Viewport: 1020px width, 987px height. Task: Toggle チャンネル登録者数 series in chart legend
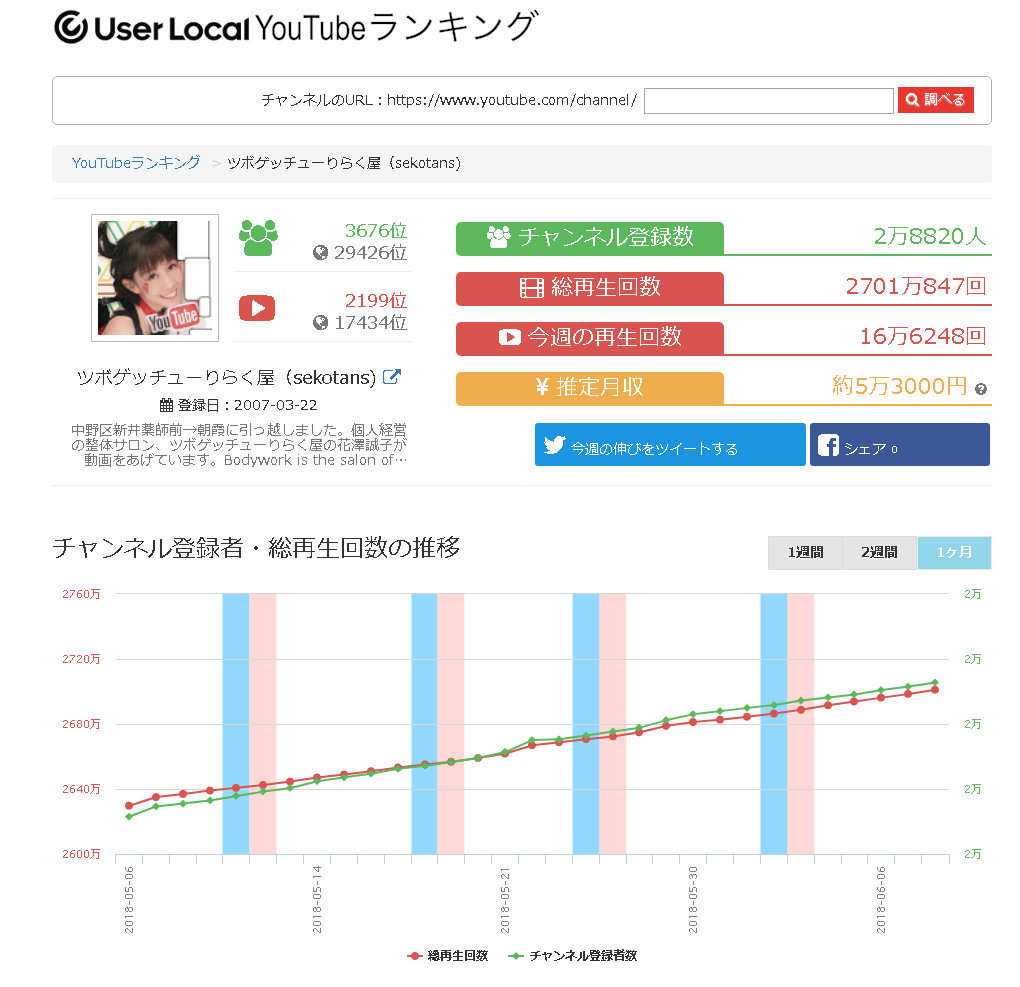572,956
